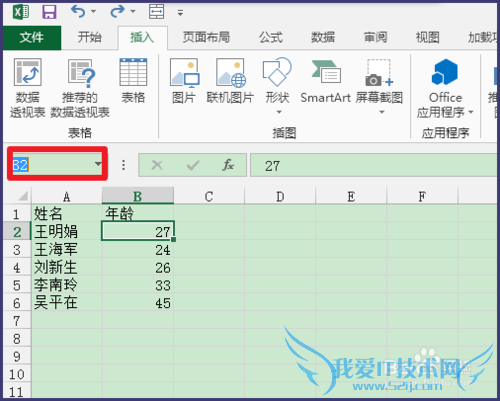Click the formula bar resize dots handle
This screenshot has height=401, width=500.
[x=124, y=165]
